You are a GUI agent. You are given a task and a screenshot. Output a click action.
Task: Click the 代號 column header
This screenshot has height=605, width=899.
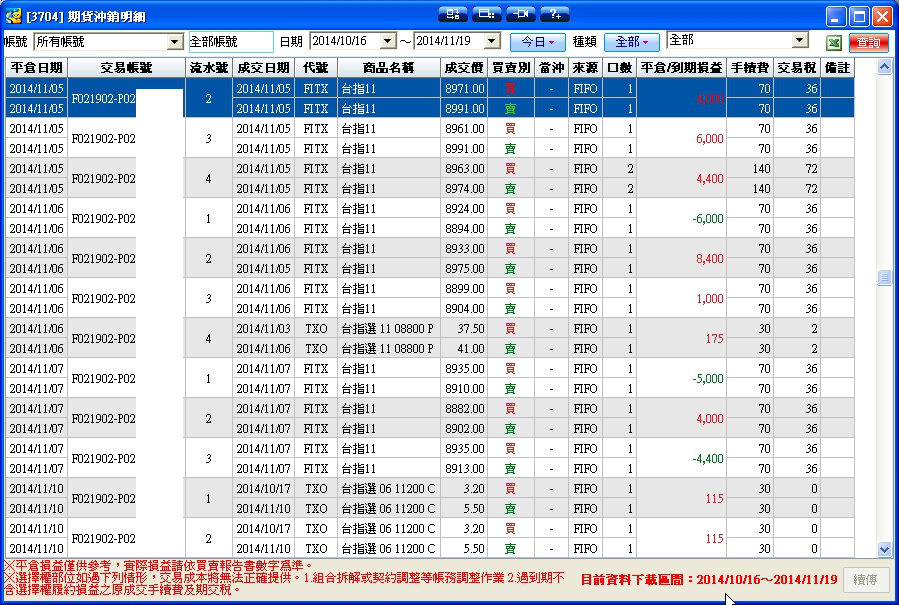click(316, 68)
